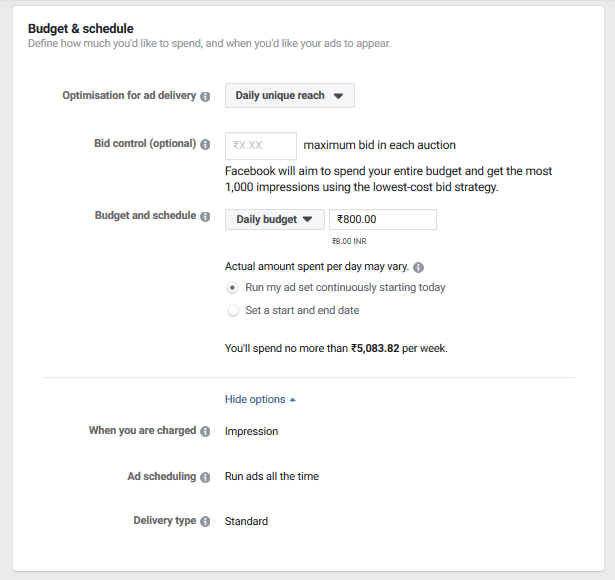Select 'Run my ad set continuously starting today'
The width and height of the screenshot is (615, 580).
[233, 288]
